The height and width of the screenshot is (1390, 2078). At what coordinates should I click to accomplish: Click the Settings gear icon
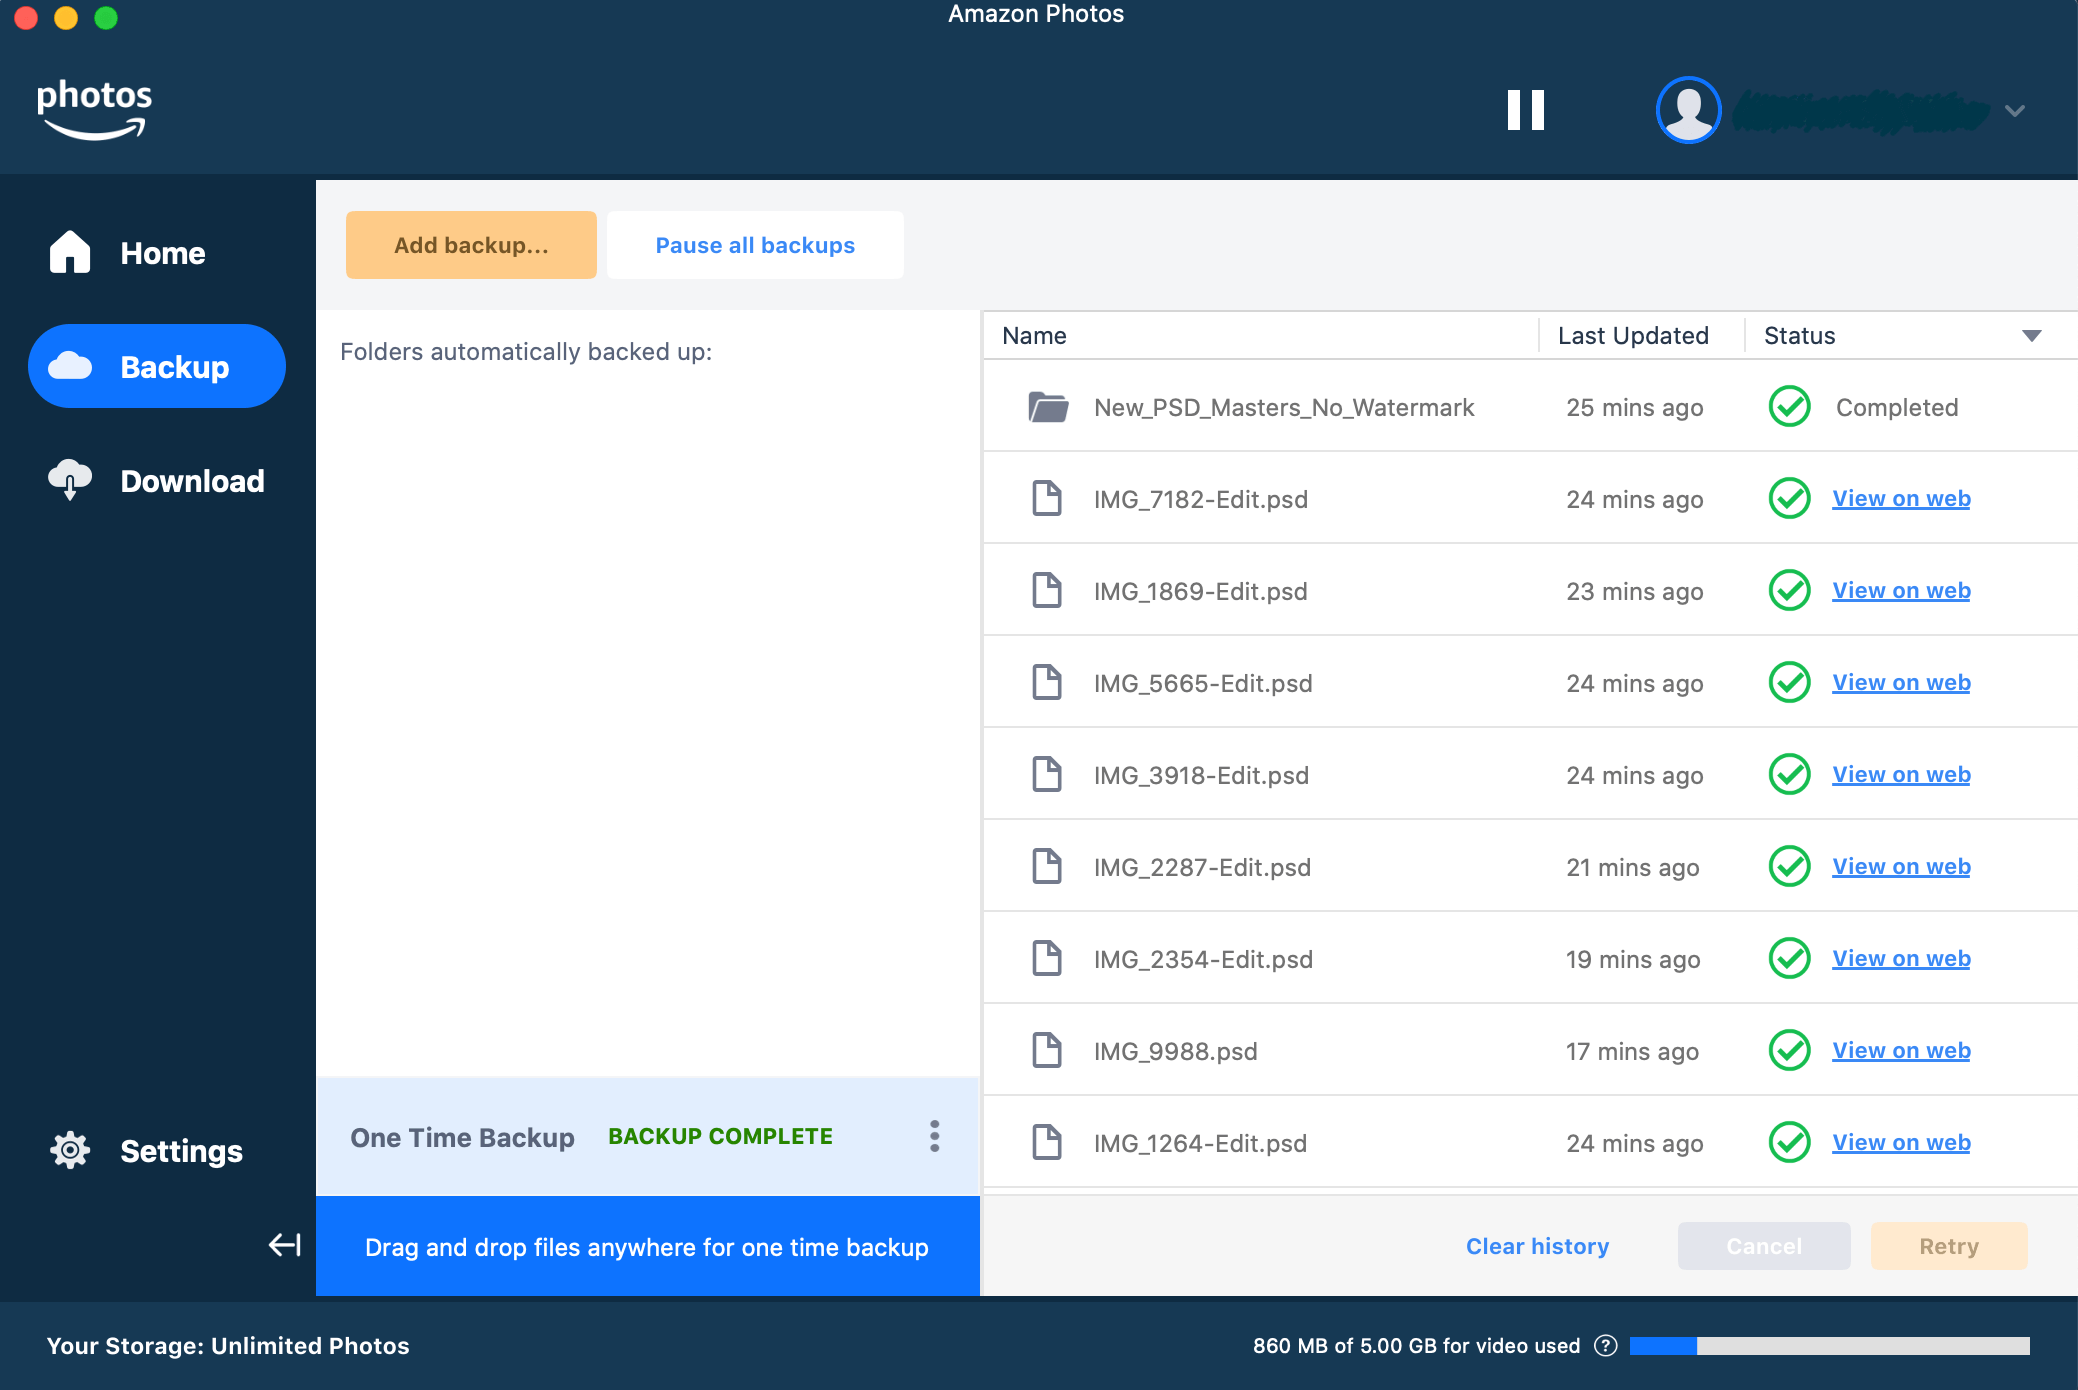[x=70, y=1150]
